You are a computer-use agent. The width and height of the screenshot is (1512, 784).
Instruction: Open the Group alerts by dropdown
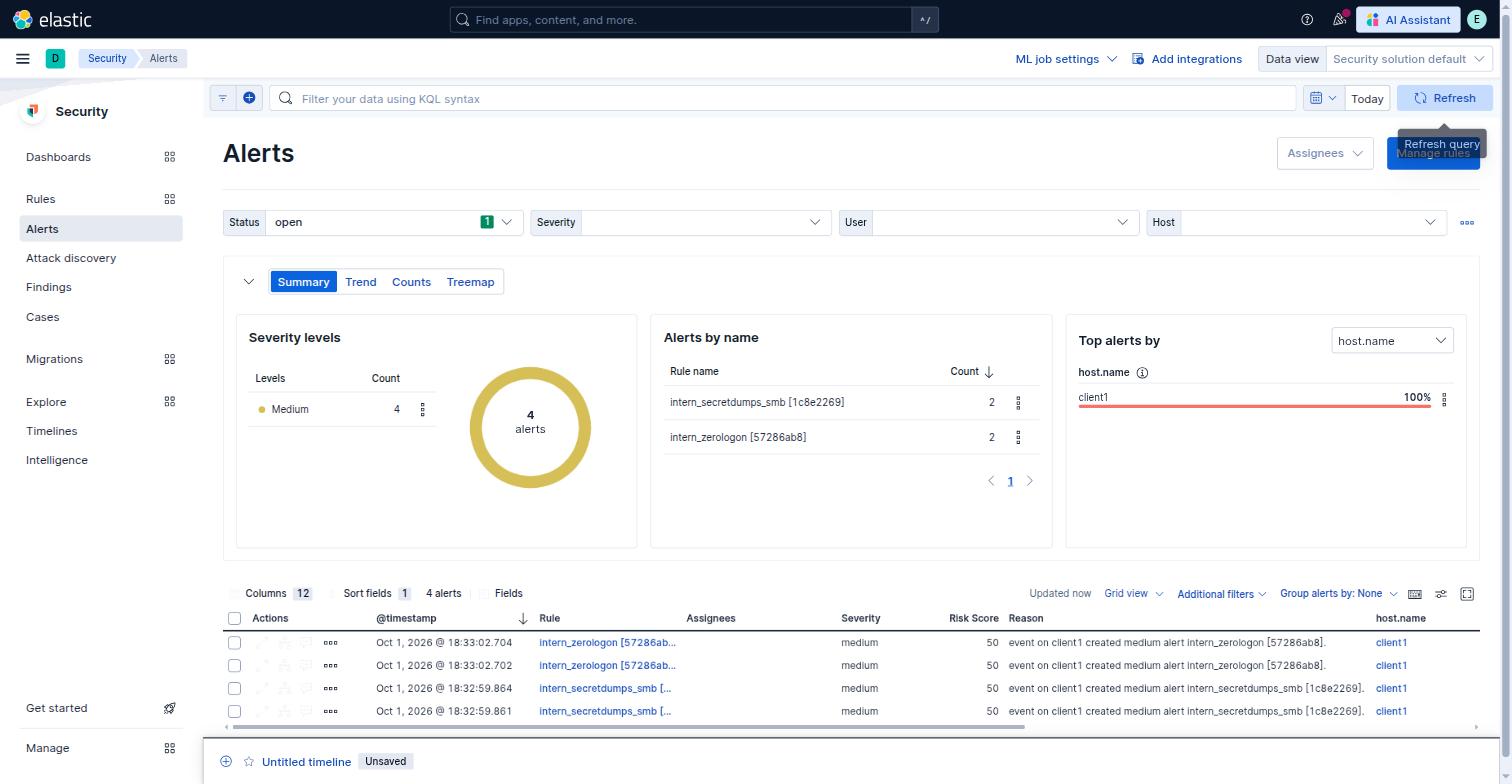click(x=1338, y=594)
